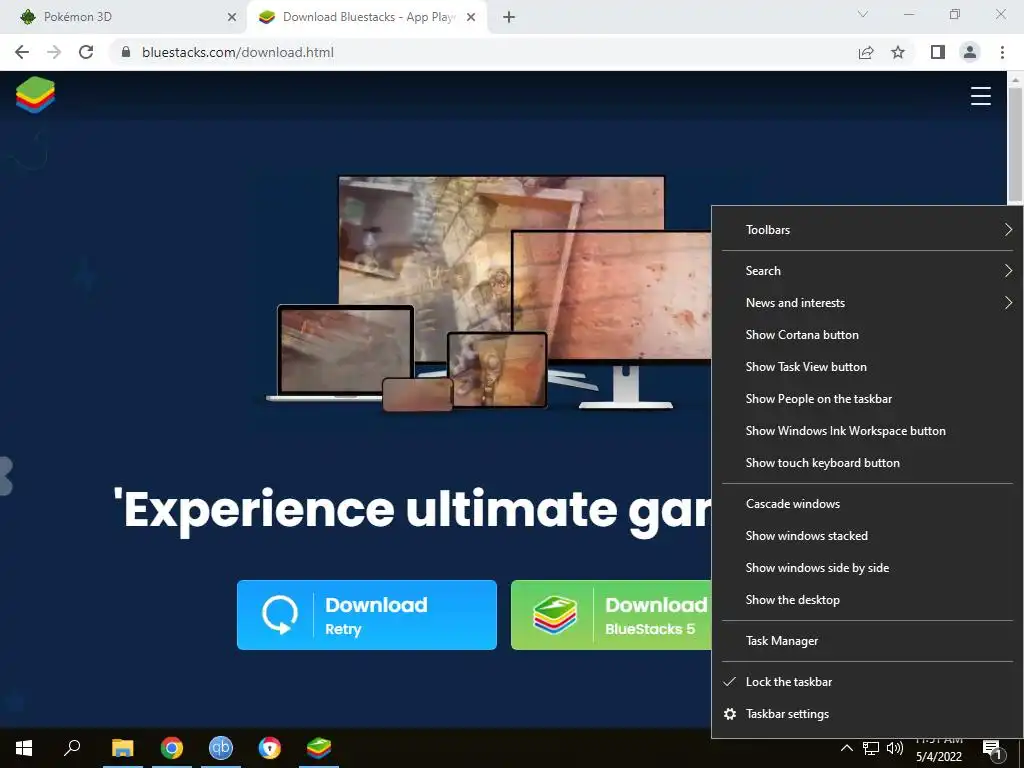1024x768 pixels.
Task: Expand the Search submenu
Action: 867,271
